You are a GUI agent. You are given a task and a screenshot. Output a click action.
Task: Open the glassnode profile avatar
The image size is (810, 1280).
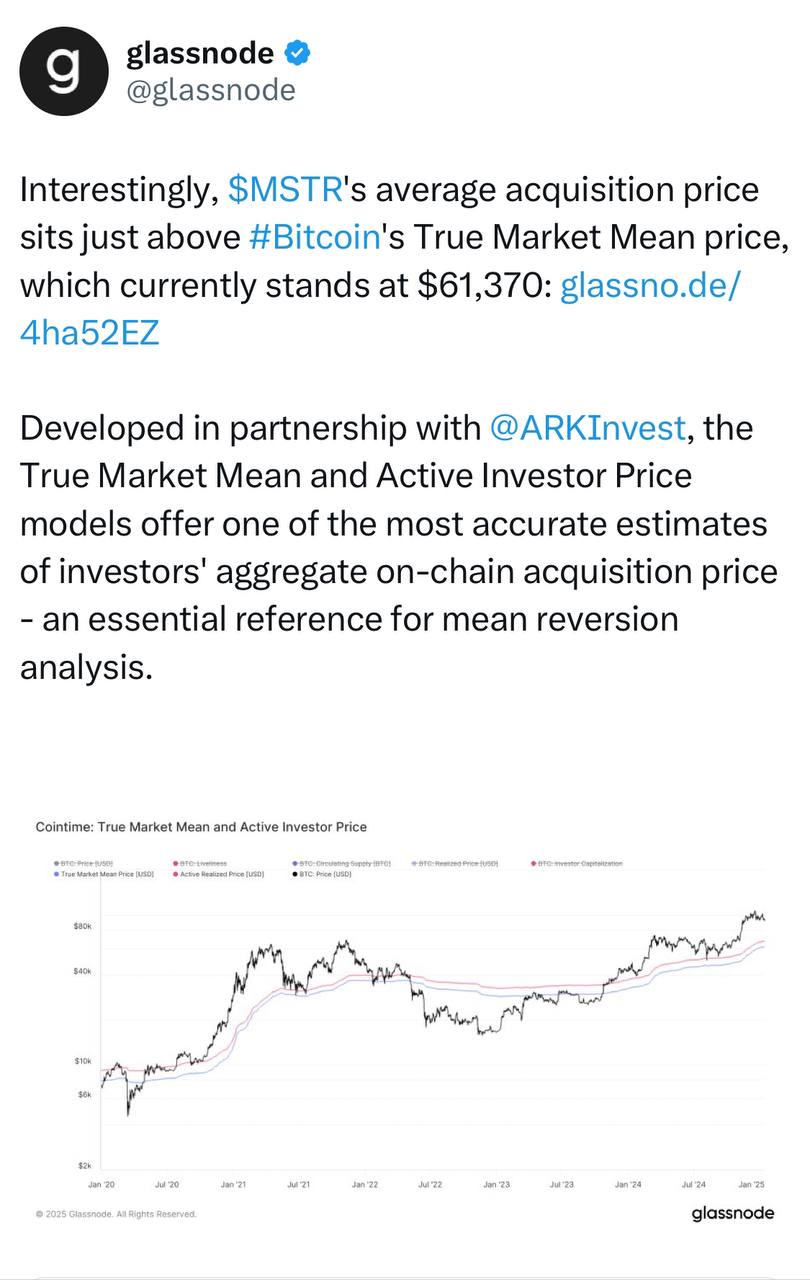65,70
